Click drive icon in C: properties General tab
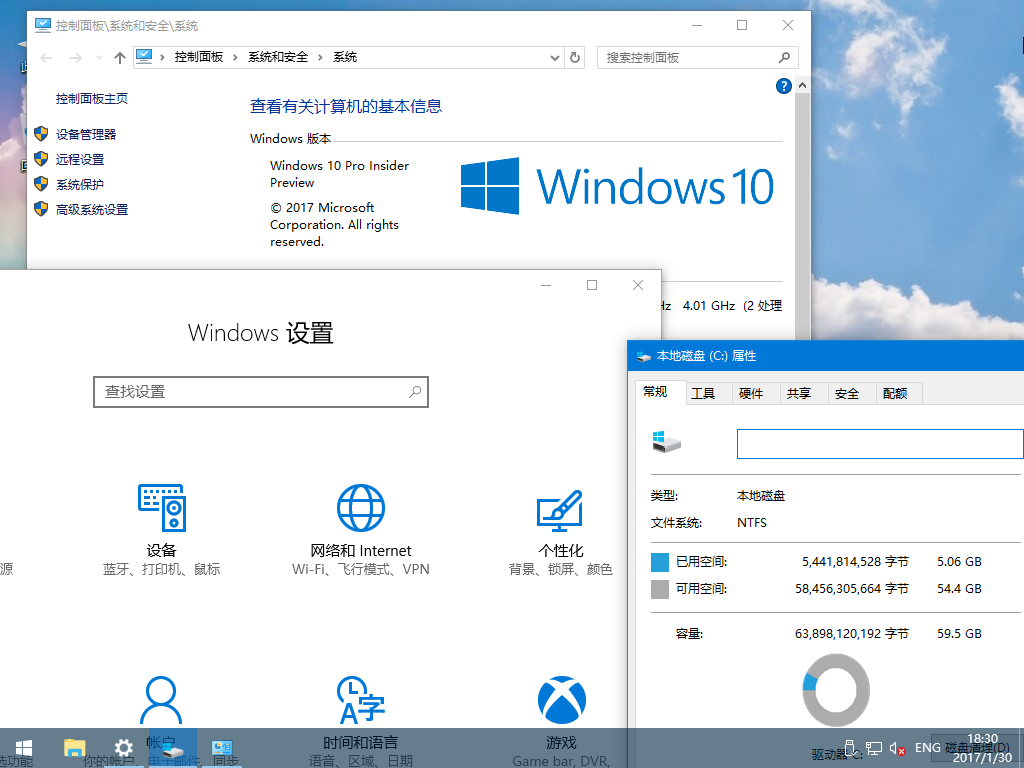Viewport: 1024px width, 768px height. (667, 442)
